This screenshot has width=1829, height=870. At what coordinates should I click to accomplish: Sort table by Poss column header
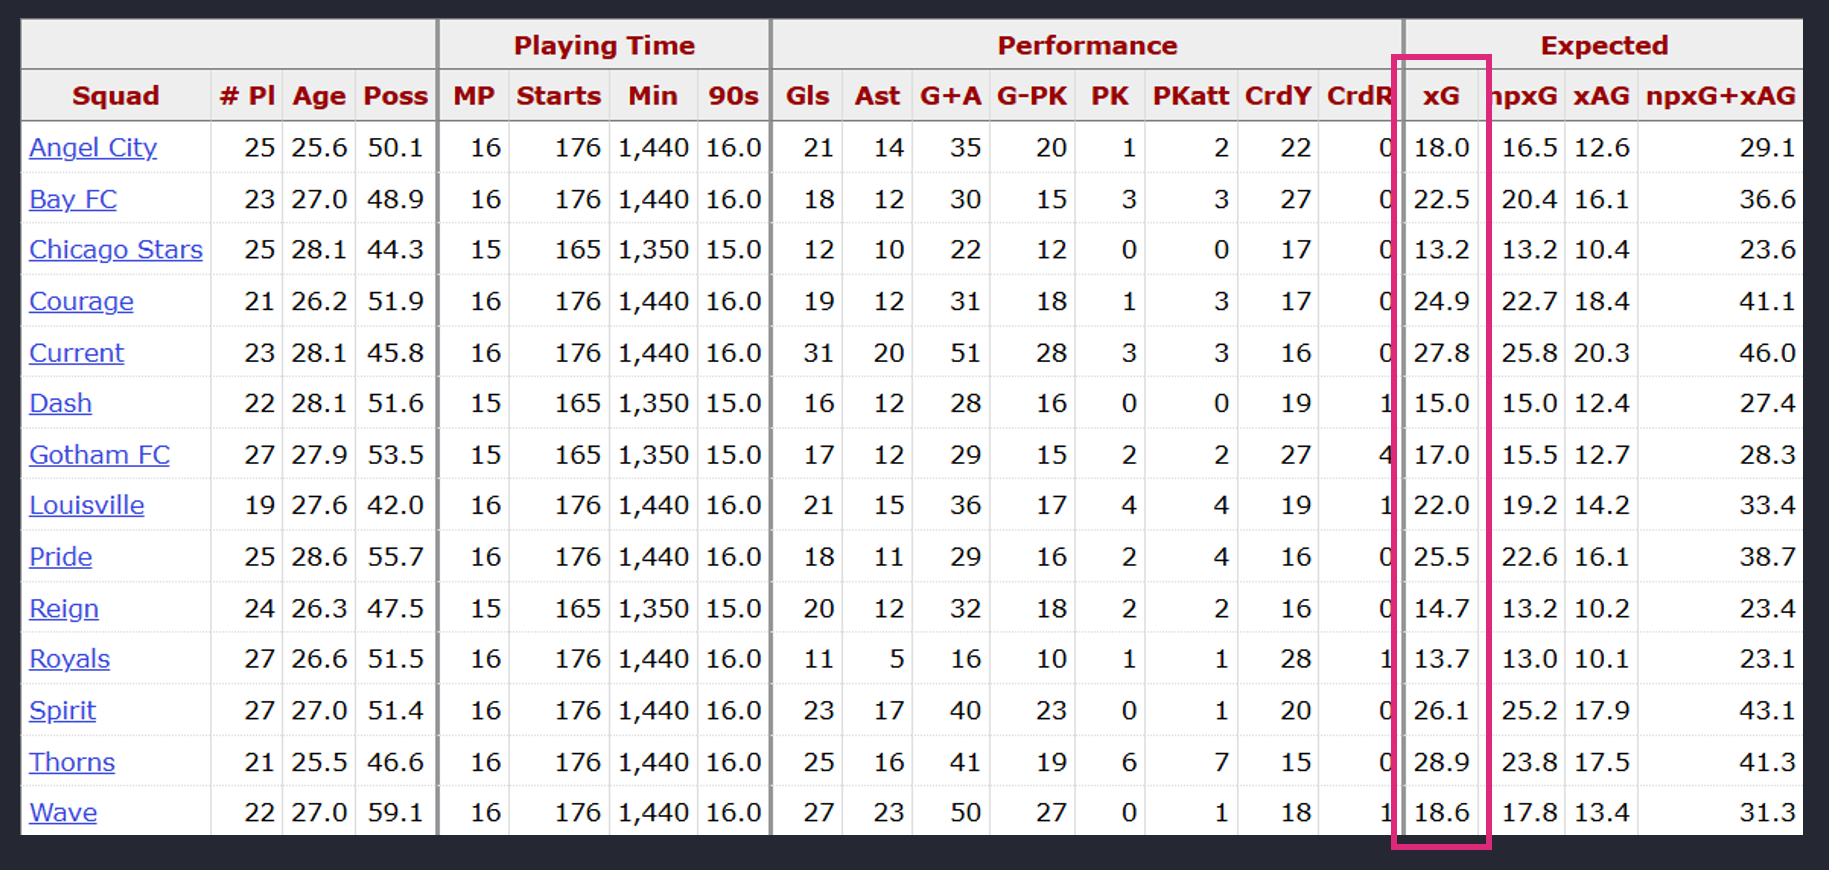(395, 96)
